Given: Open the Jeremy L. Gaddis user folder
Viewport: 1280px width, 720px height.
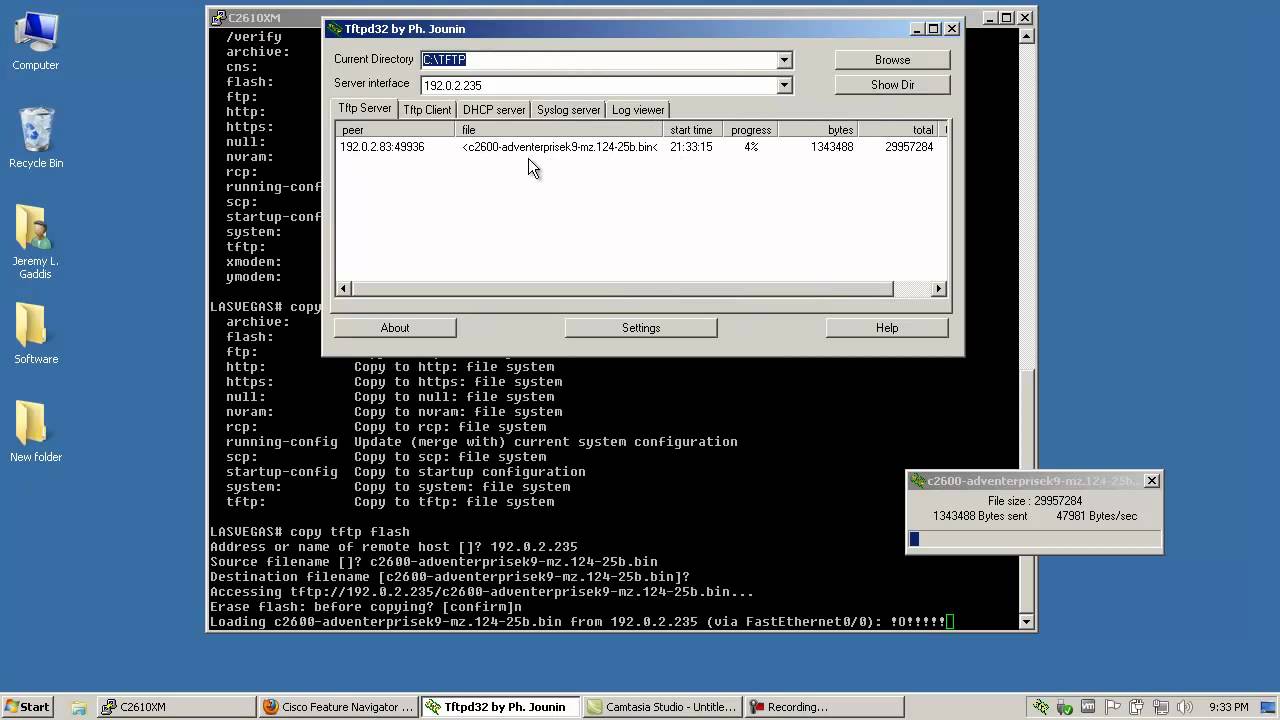Looking at the screenshot, I should click(x=35, y=240).
